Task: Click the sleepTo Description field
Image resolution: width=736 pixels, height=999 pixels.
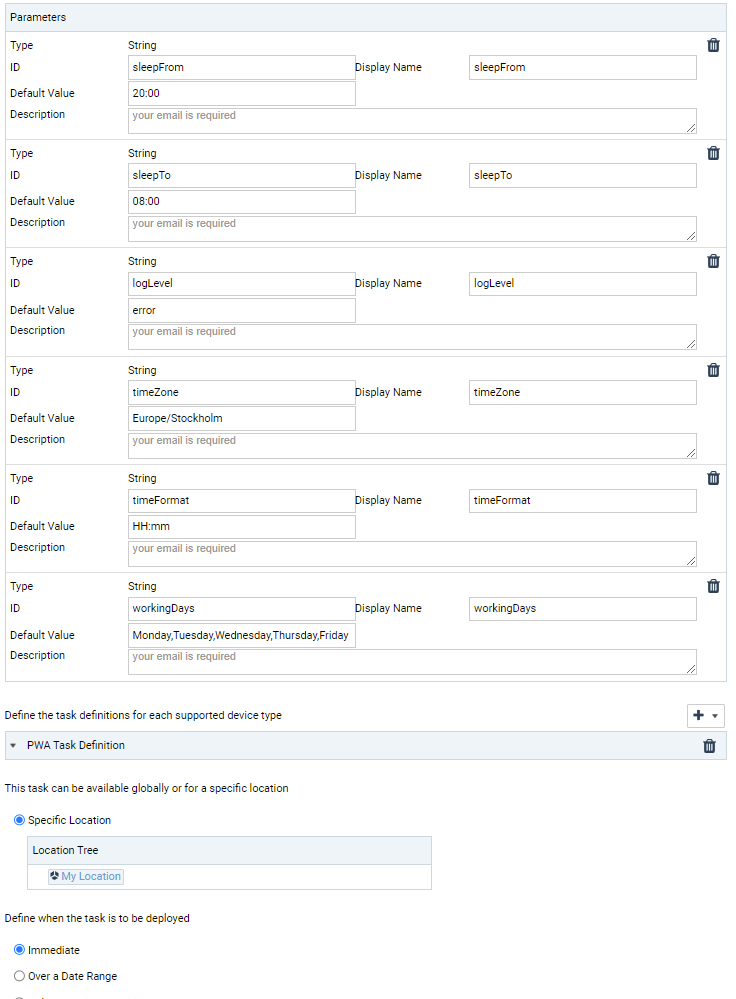Action: [412, 228]
